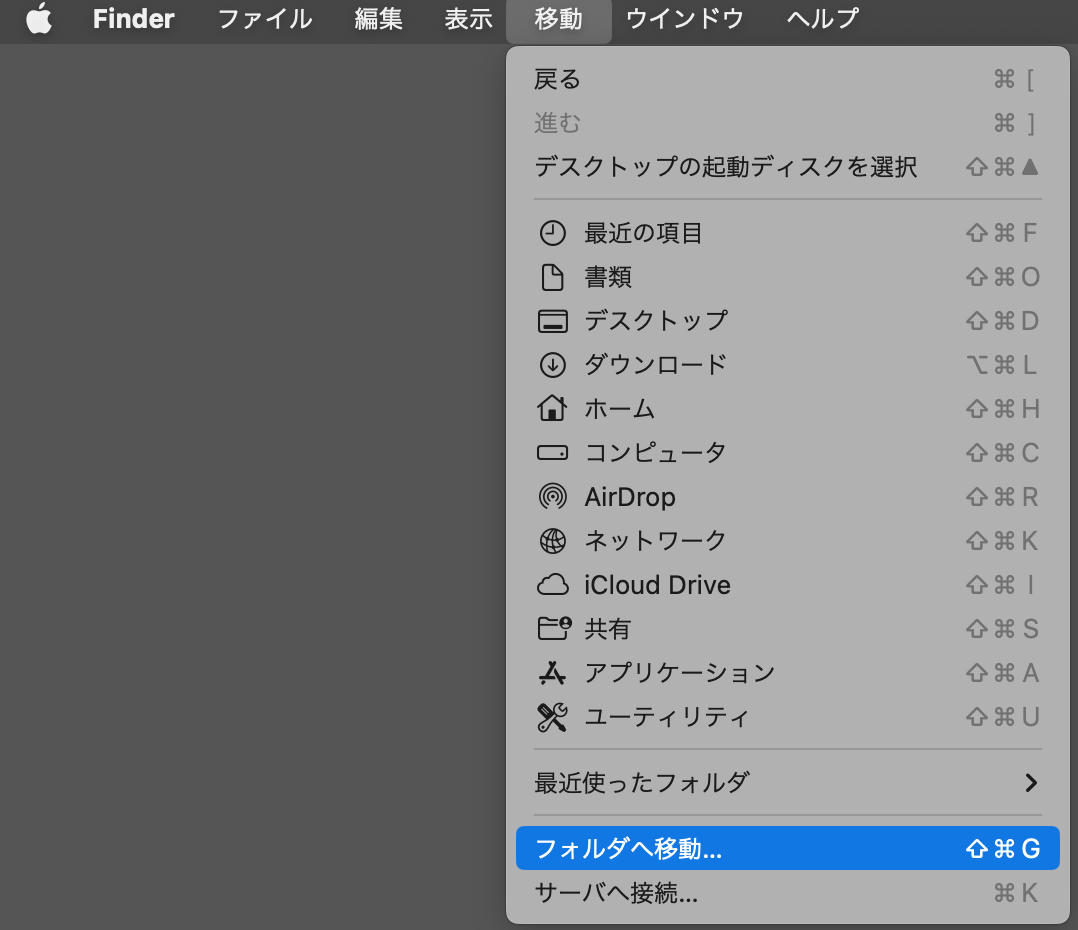Select 最近の項目 label
Image resolution: width=1078 pixels, height=930 pixels.
643,233
